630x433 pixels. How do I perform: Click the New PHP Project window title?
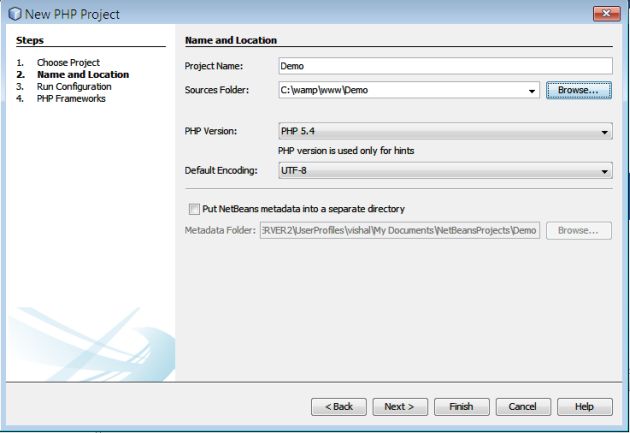(x=72, y=14)
